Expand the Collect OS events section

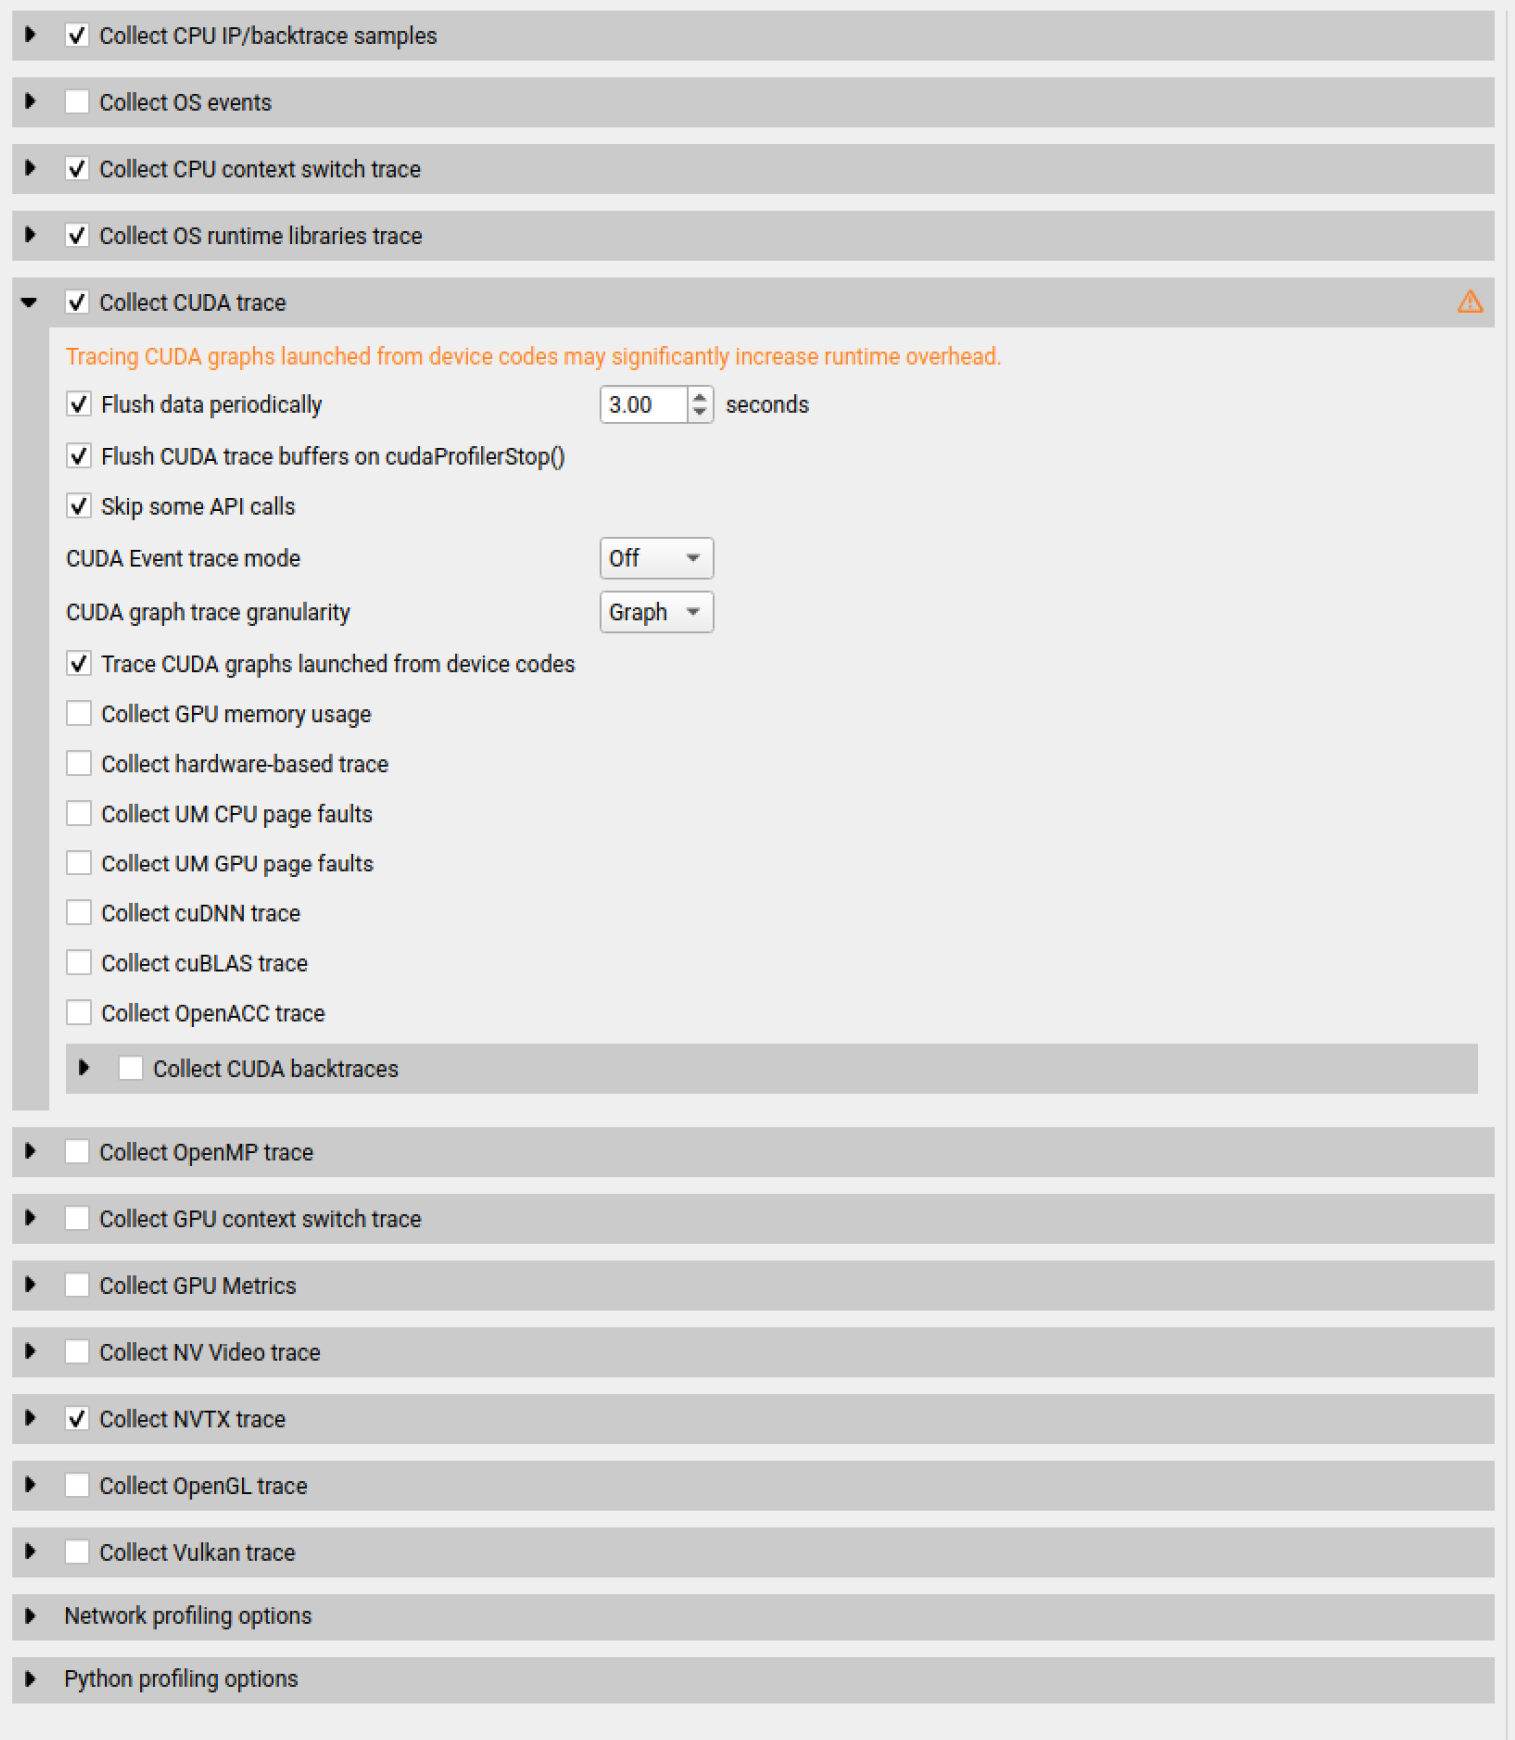point(28,102)
